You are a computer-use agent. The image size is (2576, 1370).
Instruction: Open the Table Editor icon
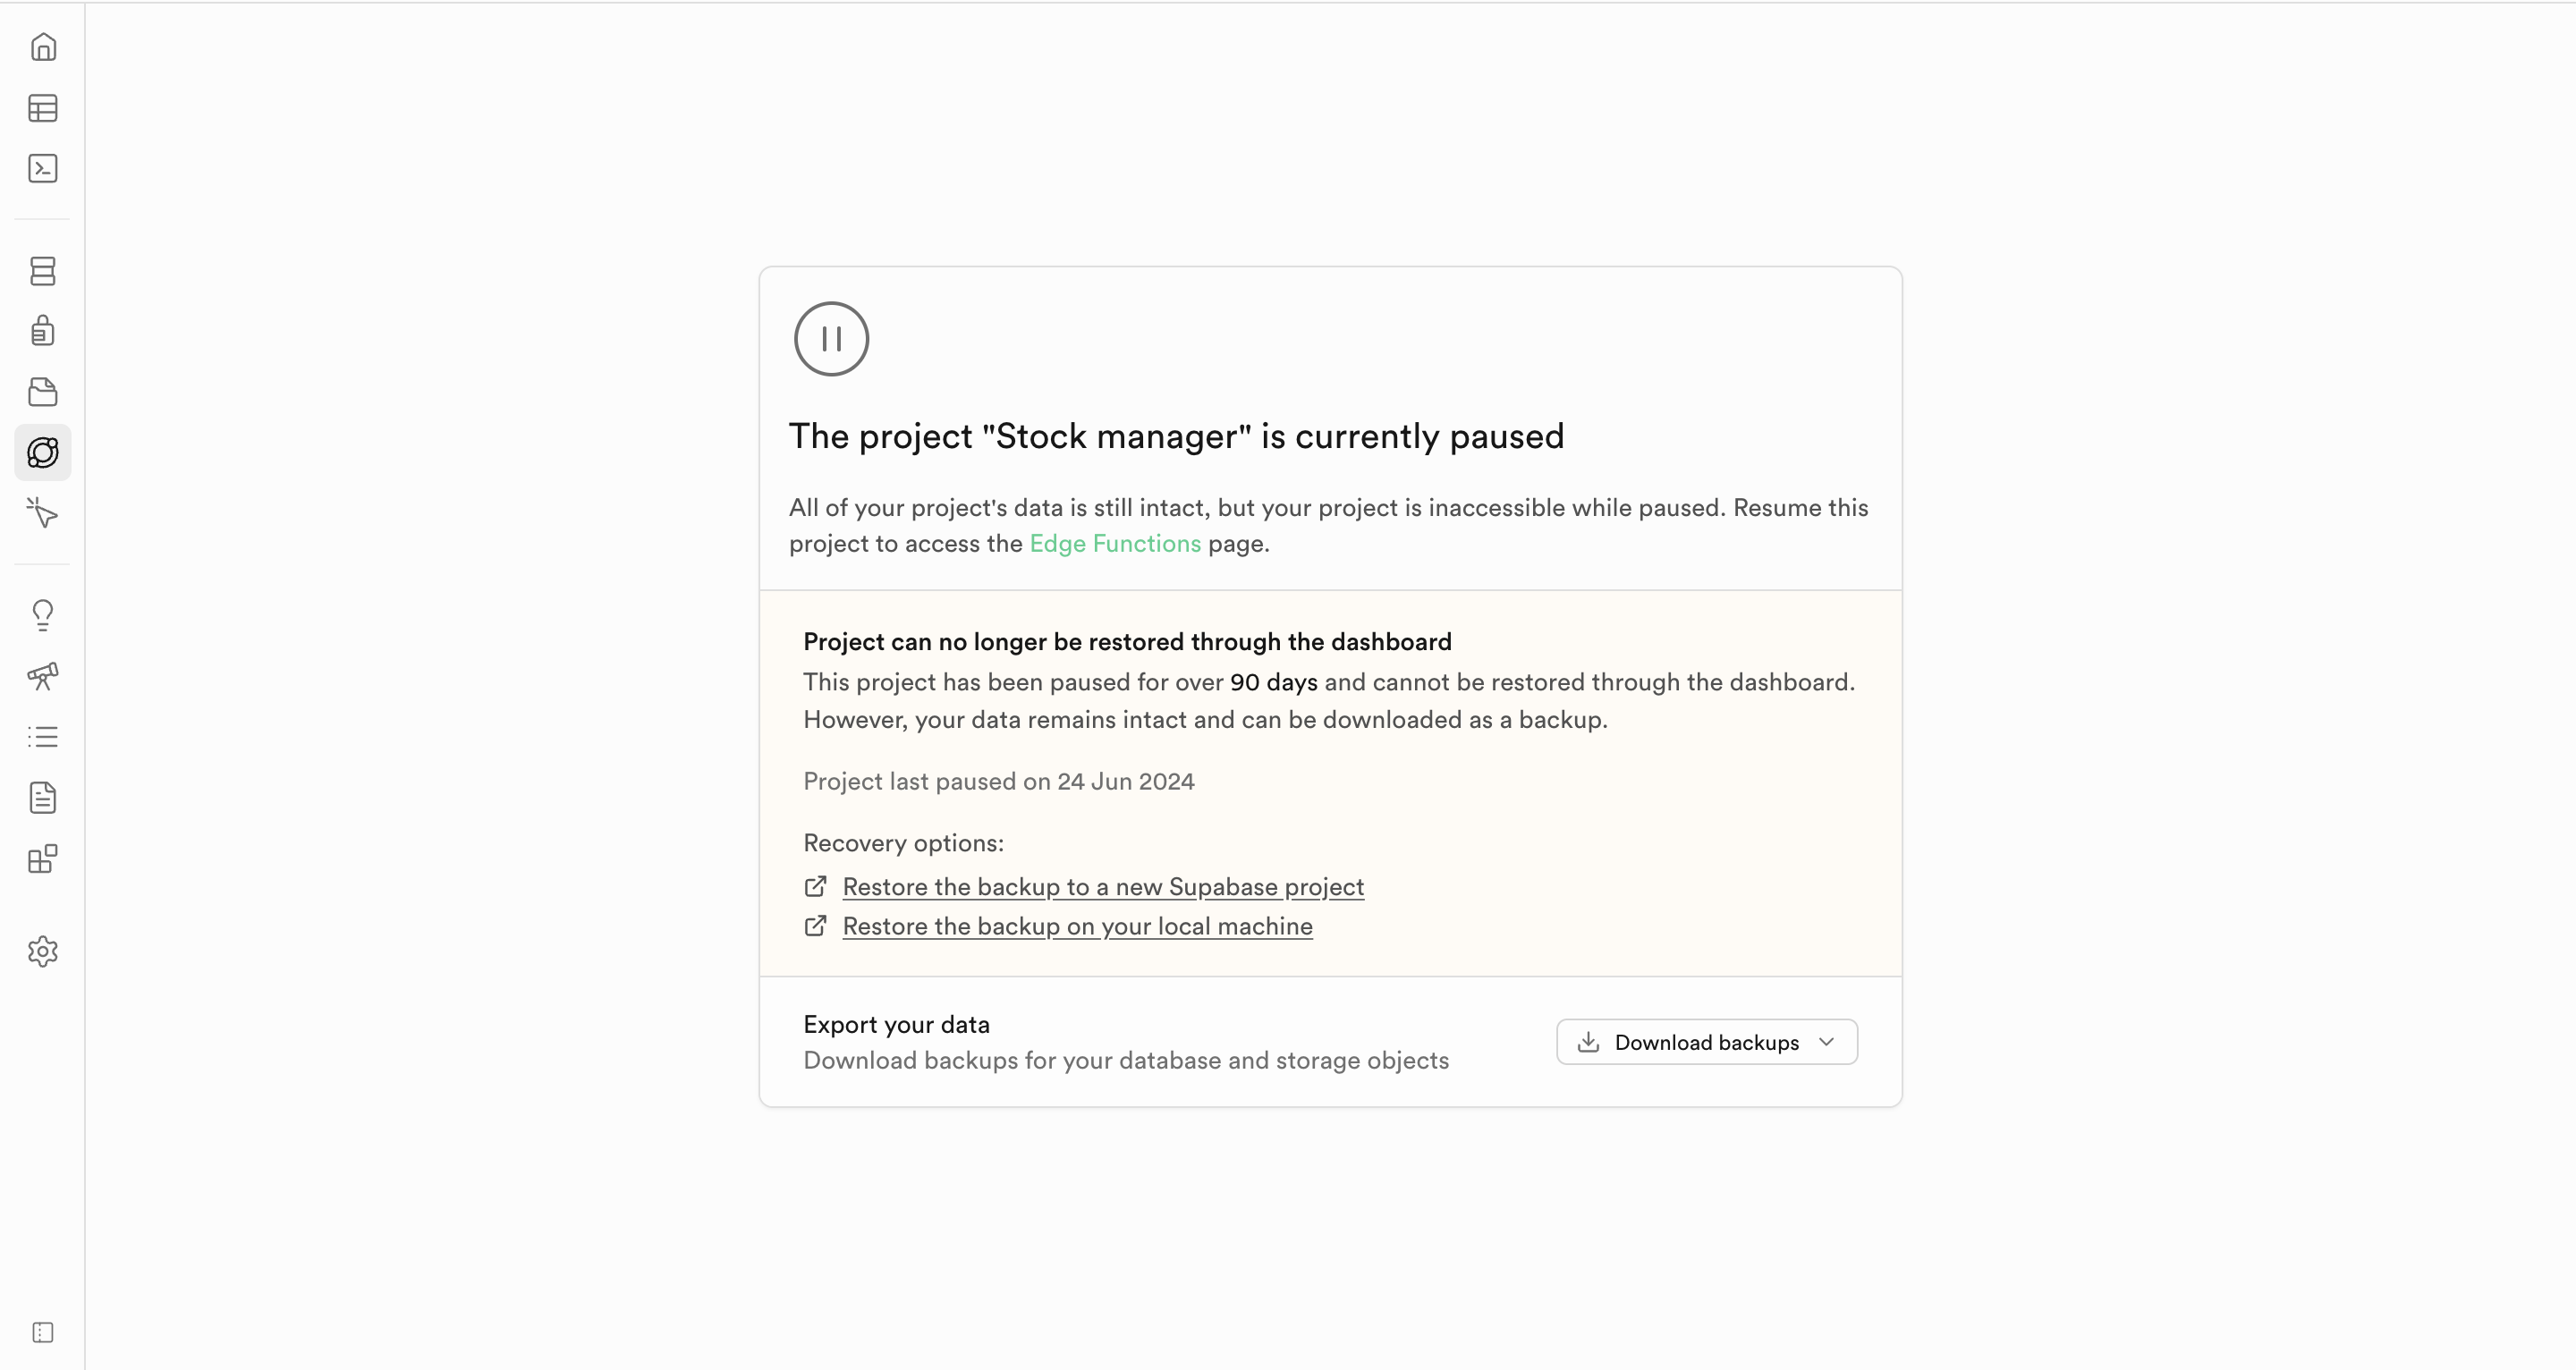(x=43, y=108)
